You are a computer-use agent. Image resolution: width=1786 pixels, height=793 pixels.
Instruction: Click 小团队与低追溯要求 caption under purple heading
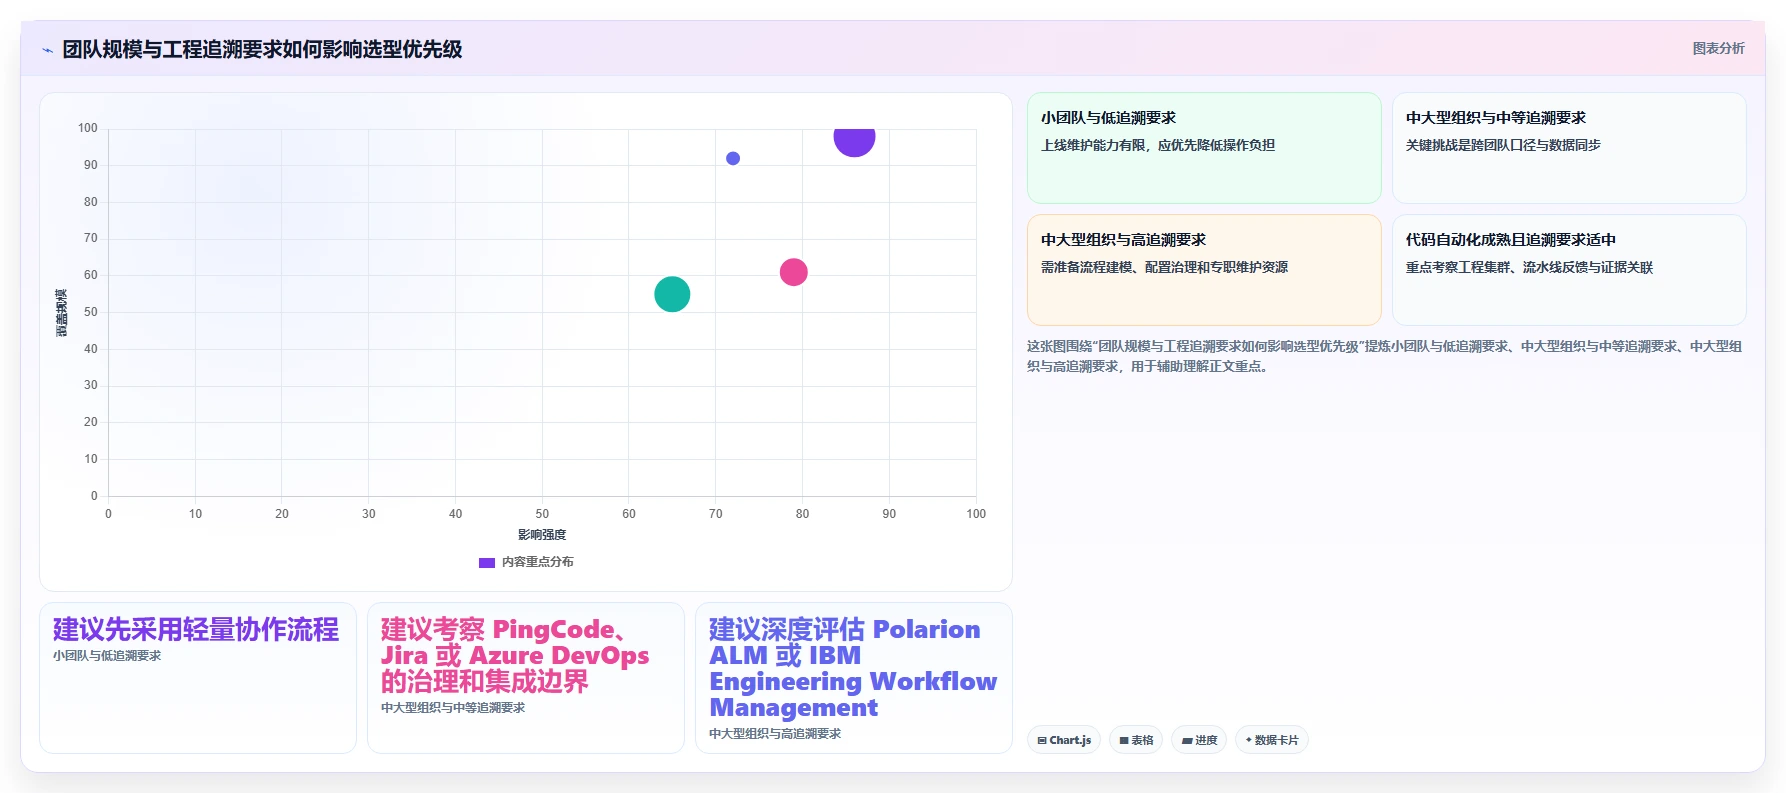[107, 656]
